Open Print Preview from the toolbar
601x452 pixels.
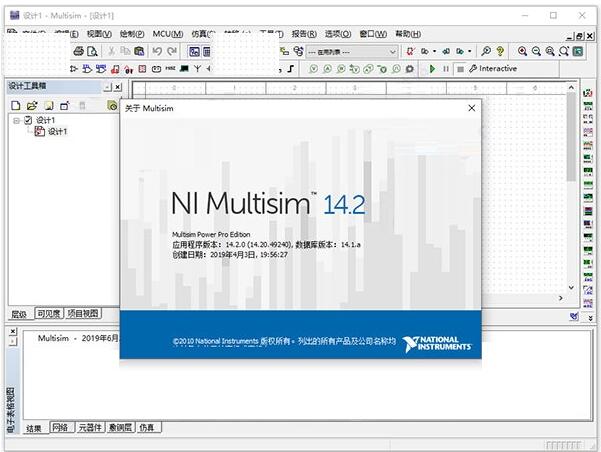click(x=92, y=51)
